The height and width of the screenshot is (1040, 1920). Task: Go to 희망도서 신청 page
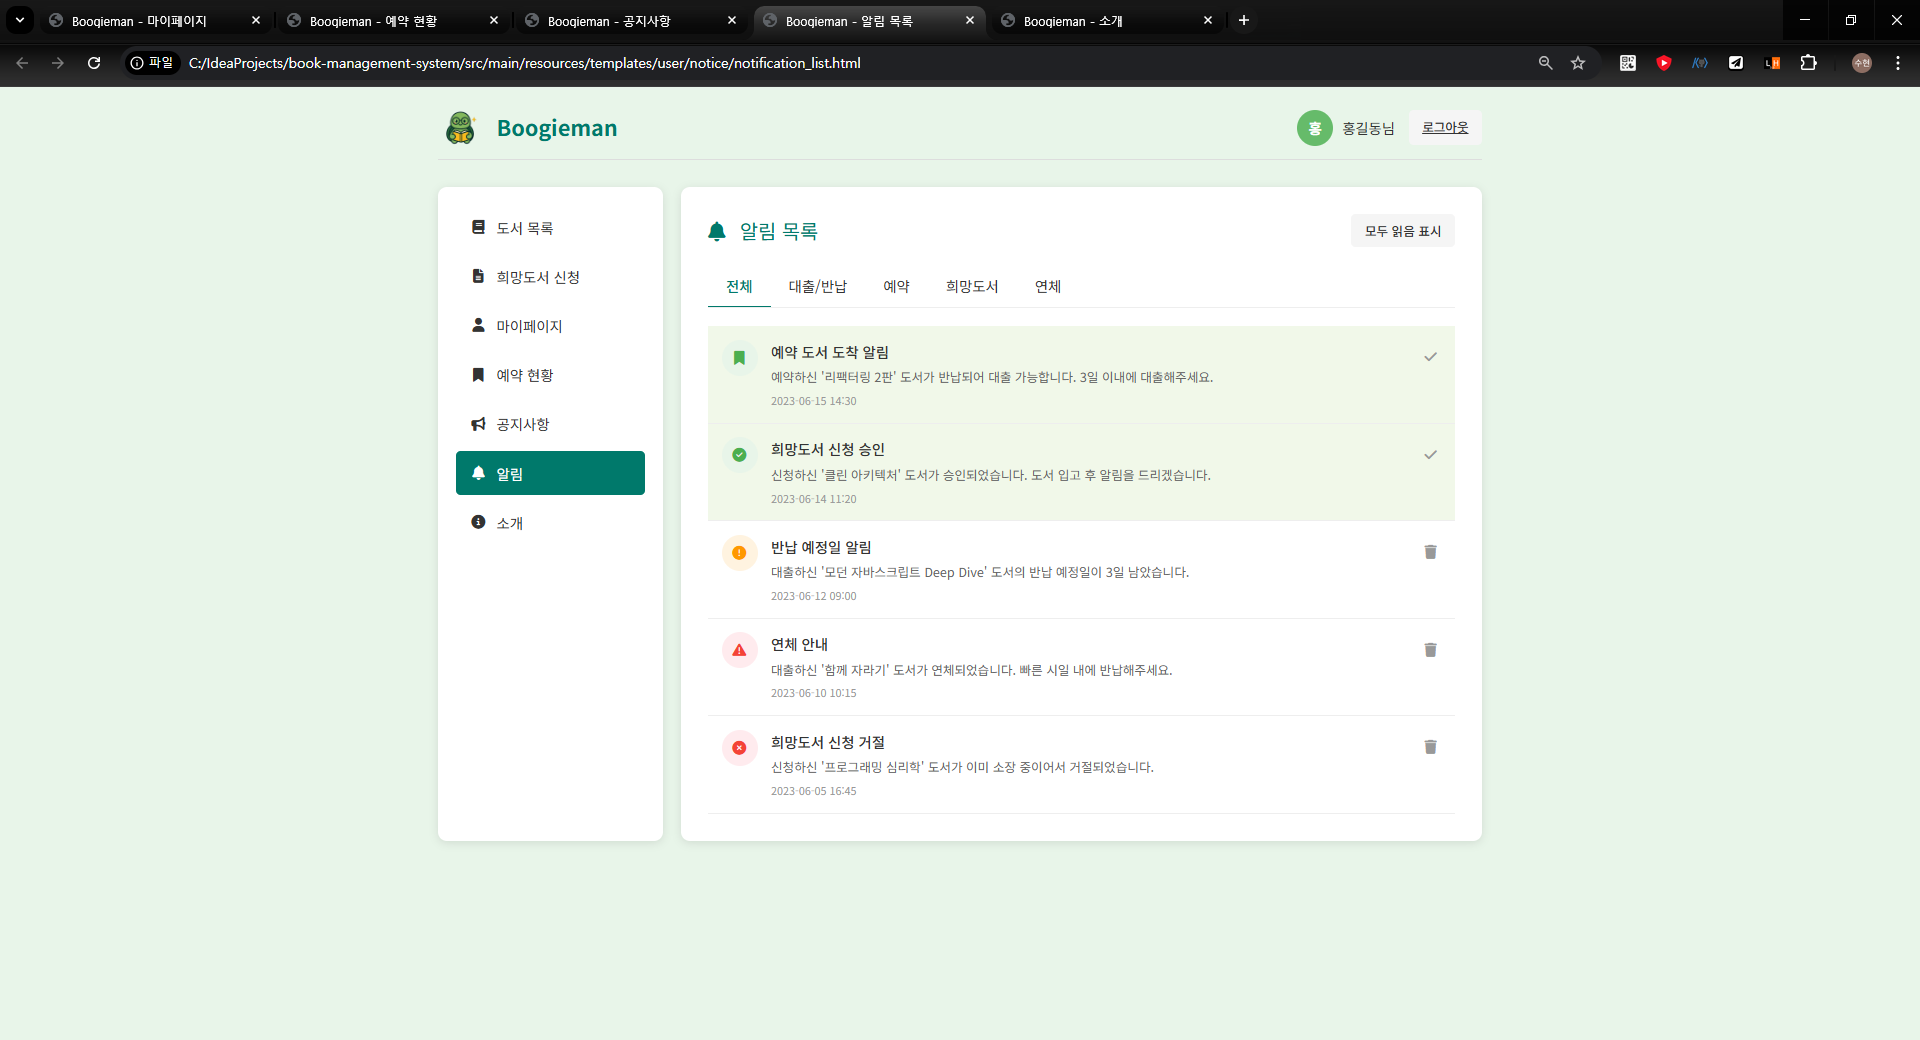[x=537, y=277]
